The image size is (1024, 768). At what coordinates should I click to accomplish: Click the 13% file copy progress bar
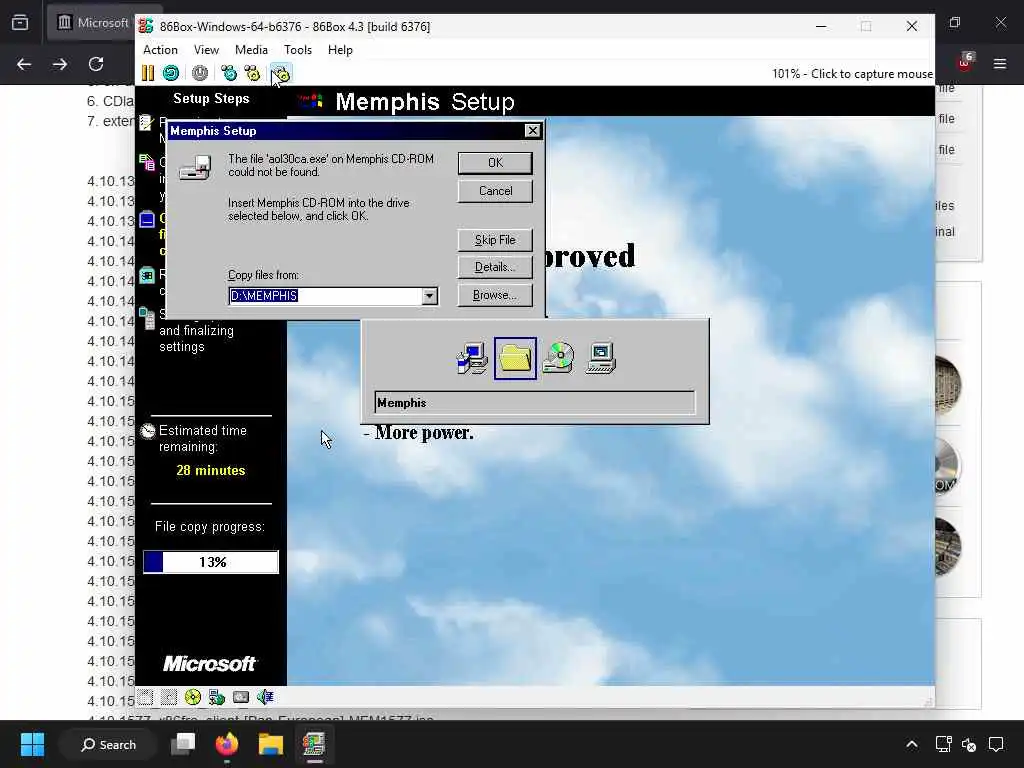coord(211,562)
